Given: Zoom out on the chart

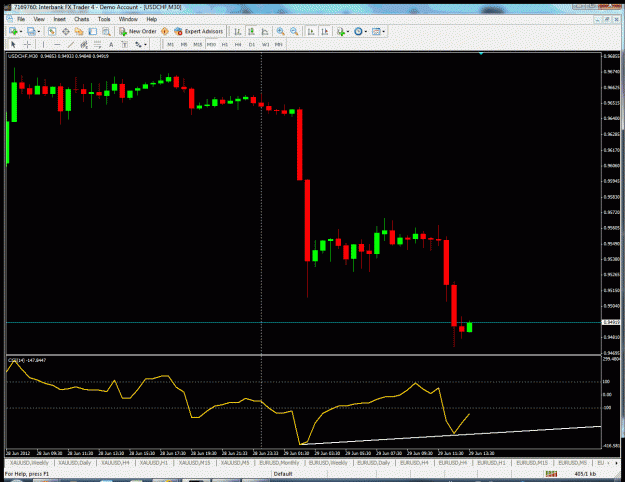Looking at the screenshot, I should coord(294,31).
